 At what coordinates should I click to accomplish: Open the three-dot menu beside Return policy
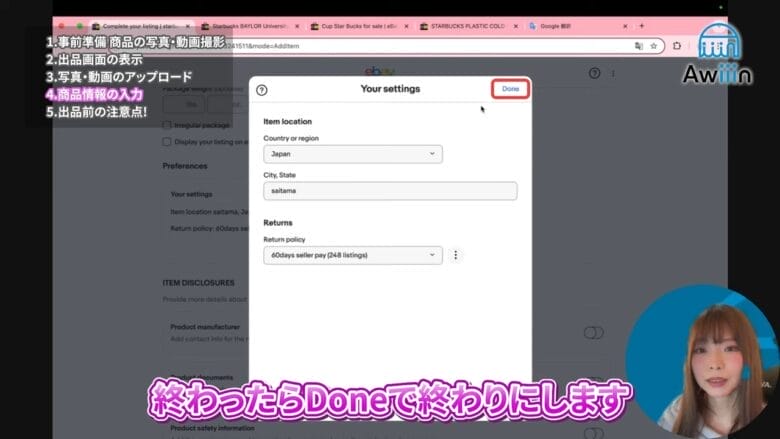[x=455, y=255]
